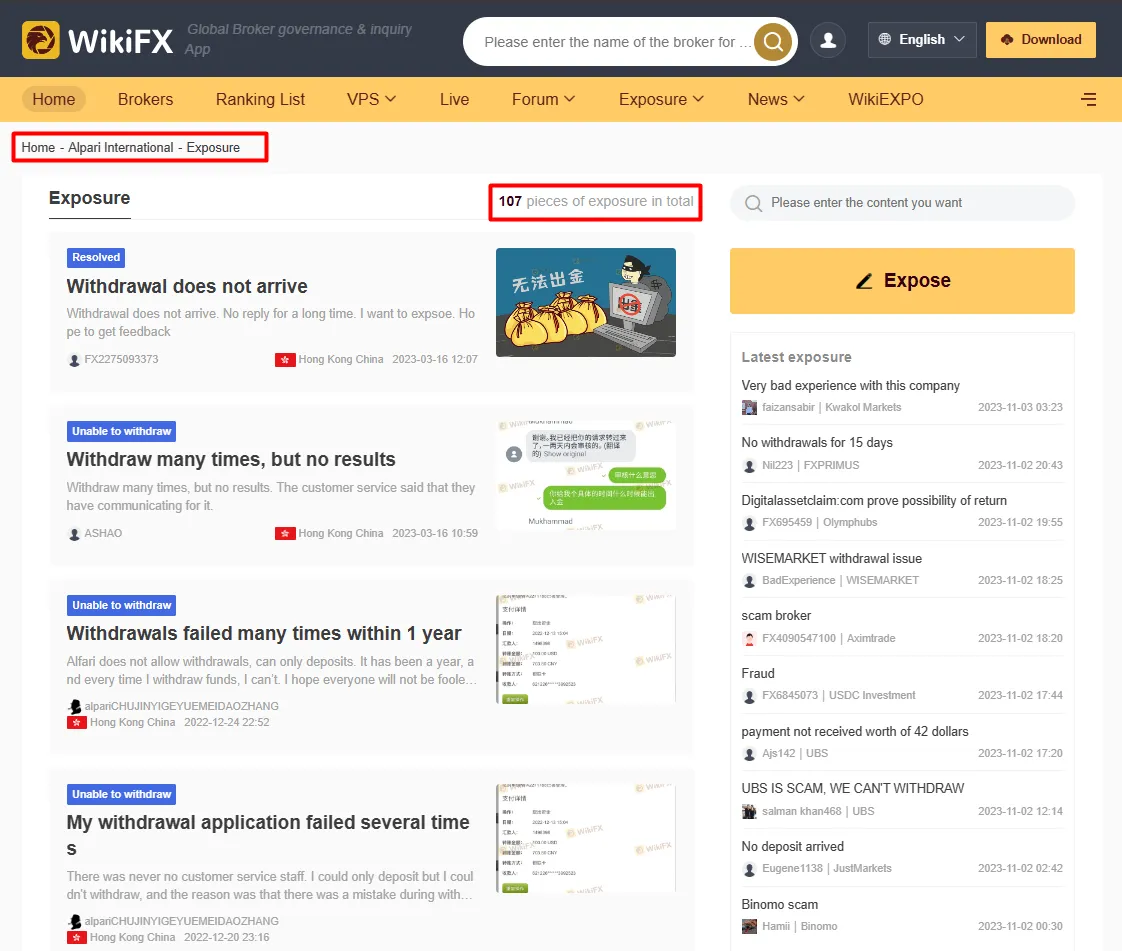Open 'Fraud' latest exposure
This screenshot has height=951, width=1122.
[758, 674]
